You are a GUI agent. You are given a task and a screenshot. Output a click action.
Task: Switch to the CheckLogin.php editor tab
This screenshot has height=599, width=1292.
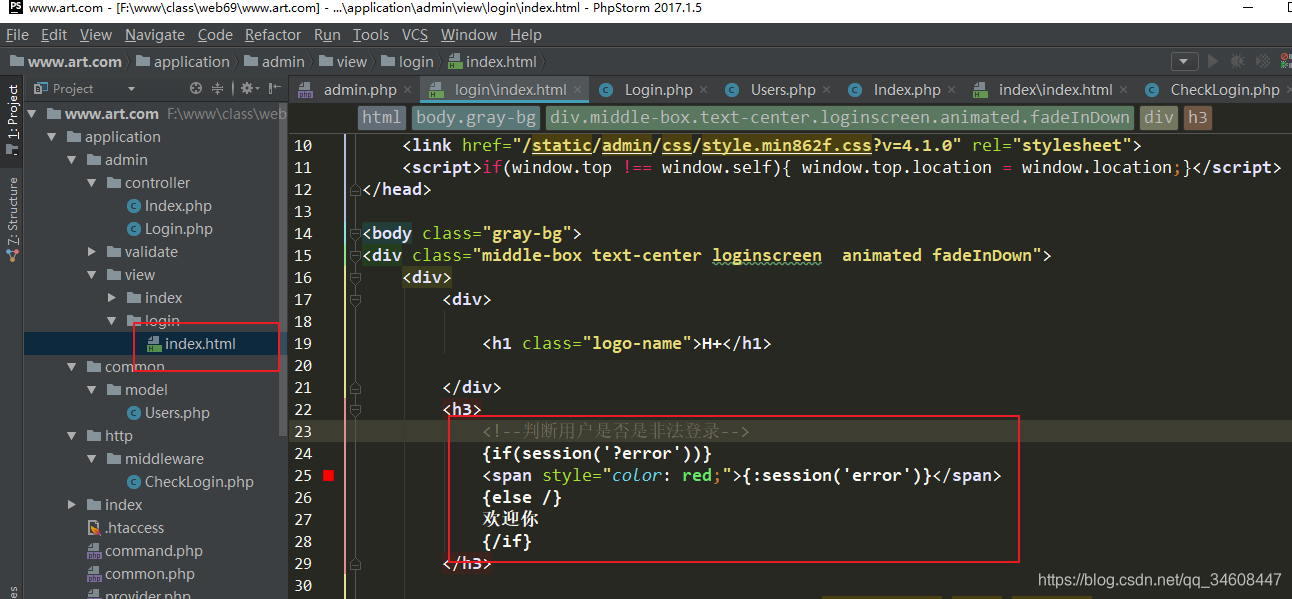pyautogui.click(x=1216, y=89)
